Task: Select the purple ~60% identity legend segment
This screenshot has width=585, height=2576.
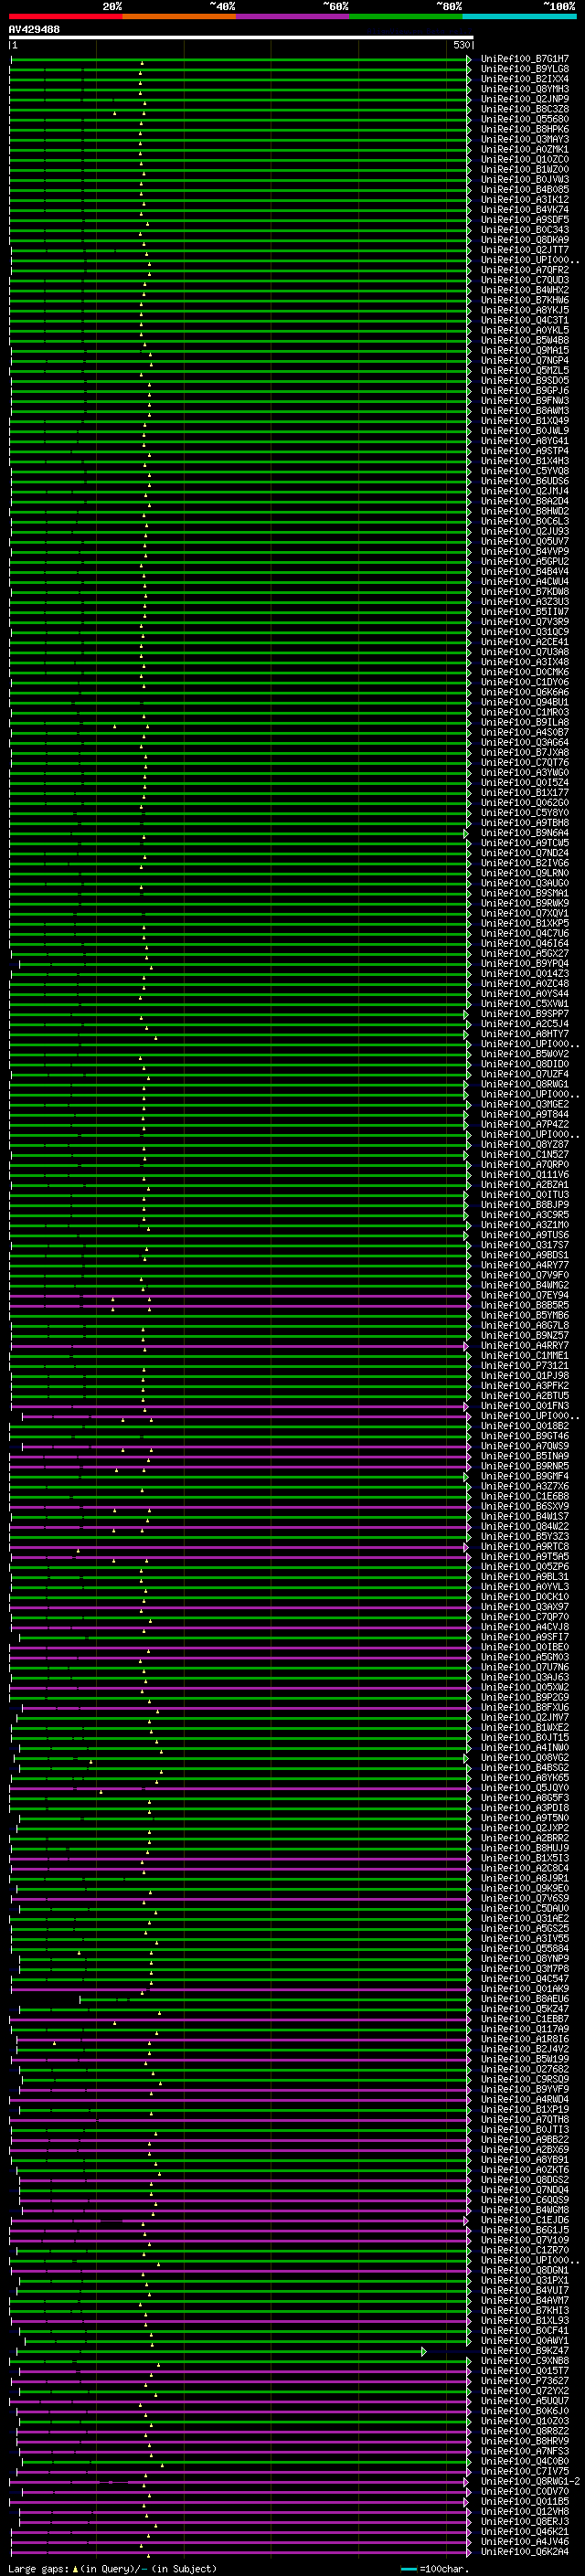Action: [293, 16]
